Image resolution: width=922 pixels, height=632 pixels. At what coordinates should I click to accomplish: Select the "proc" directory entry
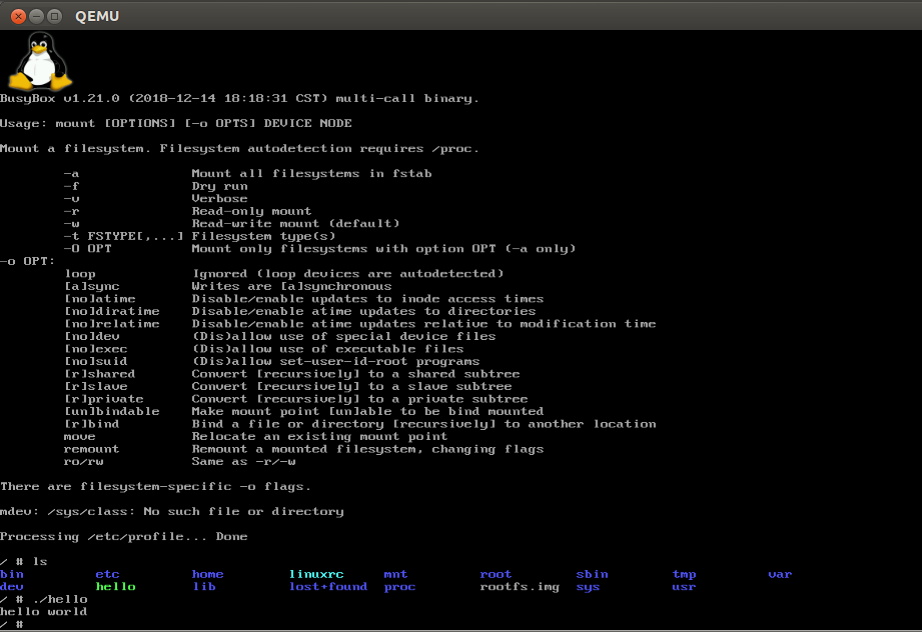coord(399,586)
